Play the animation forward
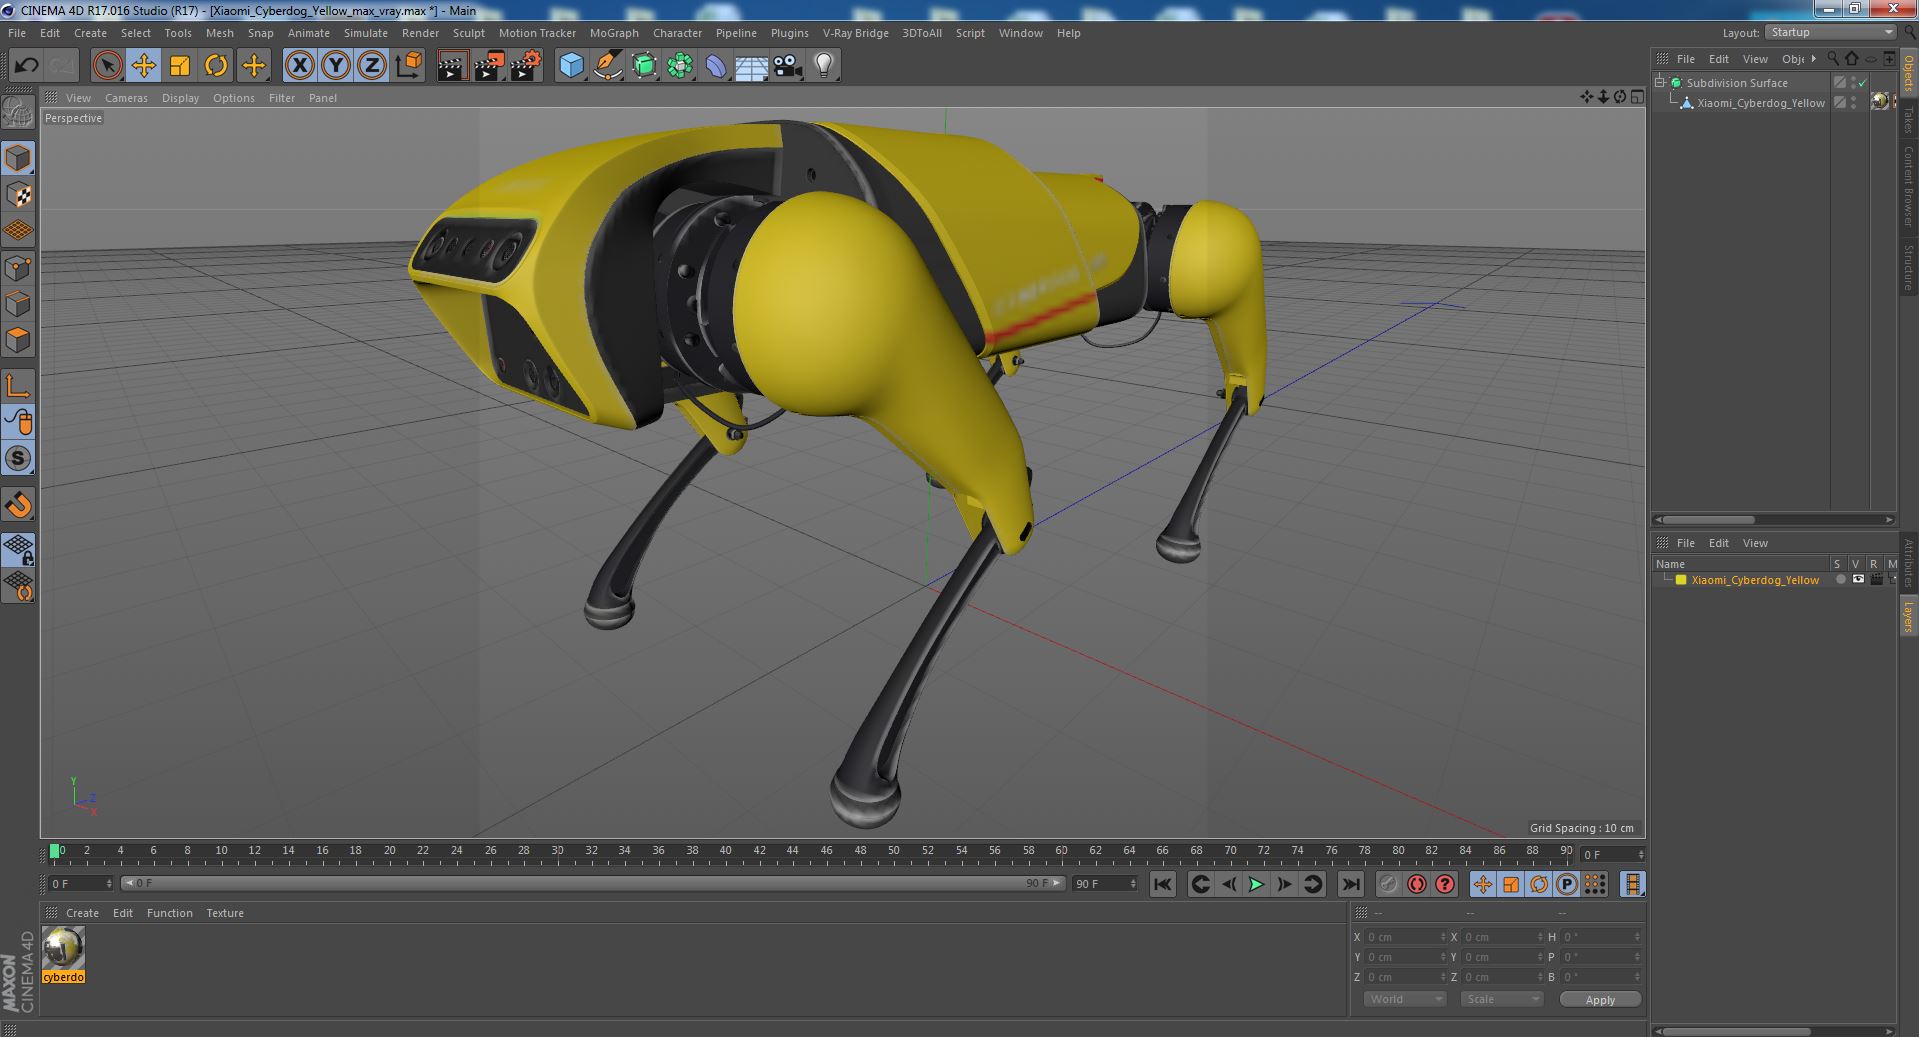This screenshot has width=1919, height=1037. 1256,884
